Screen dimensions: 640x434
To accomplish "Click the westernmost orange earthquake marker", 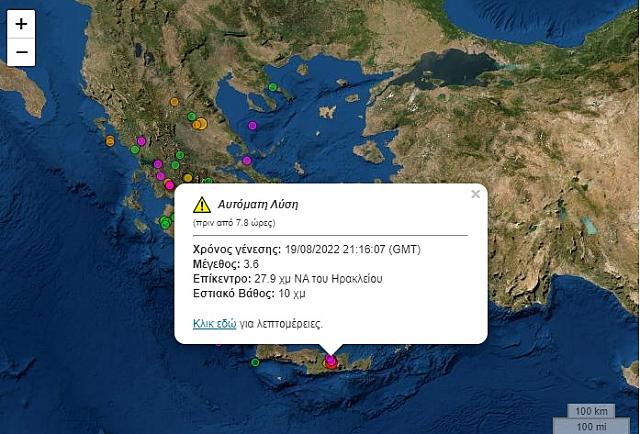I will 110,141.
